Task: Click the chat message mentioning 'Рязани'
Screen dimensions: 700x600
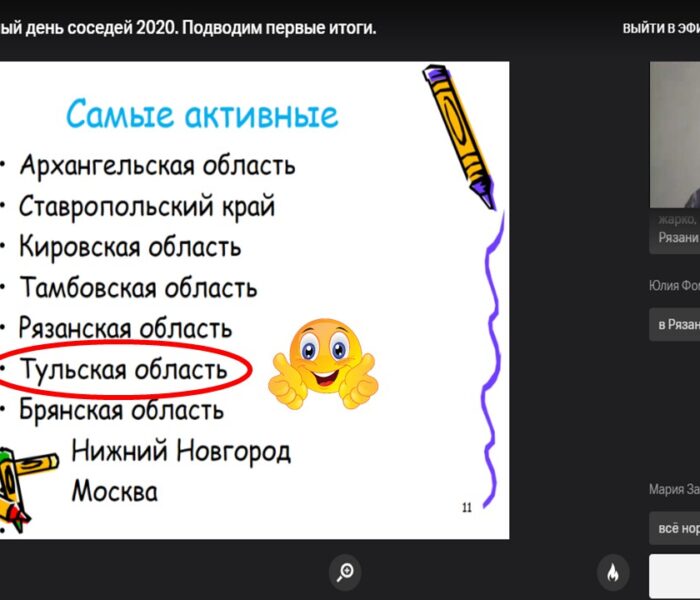Action: pyautogui.click(x=675, y=232)
